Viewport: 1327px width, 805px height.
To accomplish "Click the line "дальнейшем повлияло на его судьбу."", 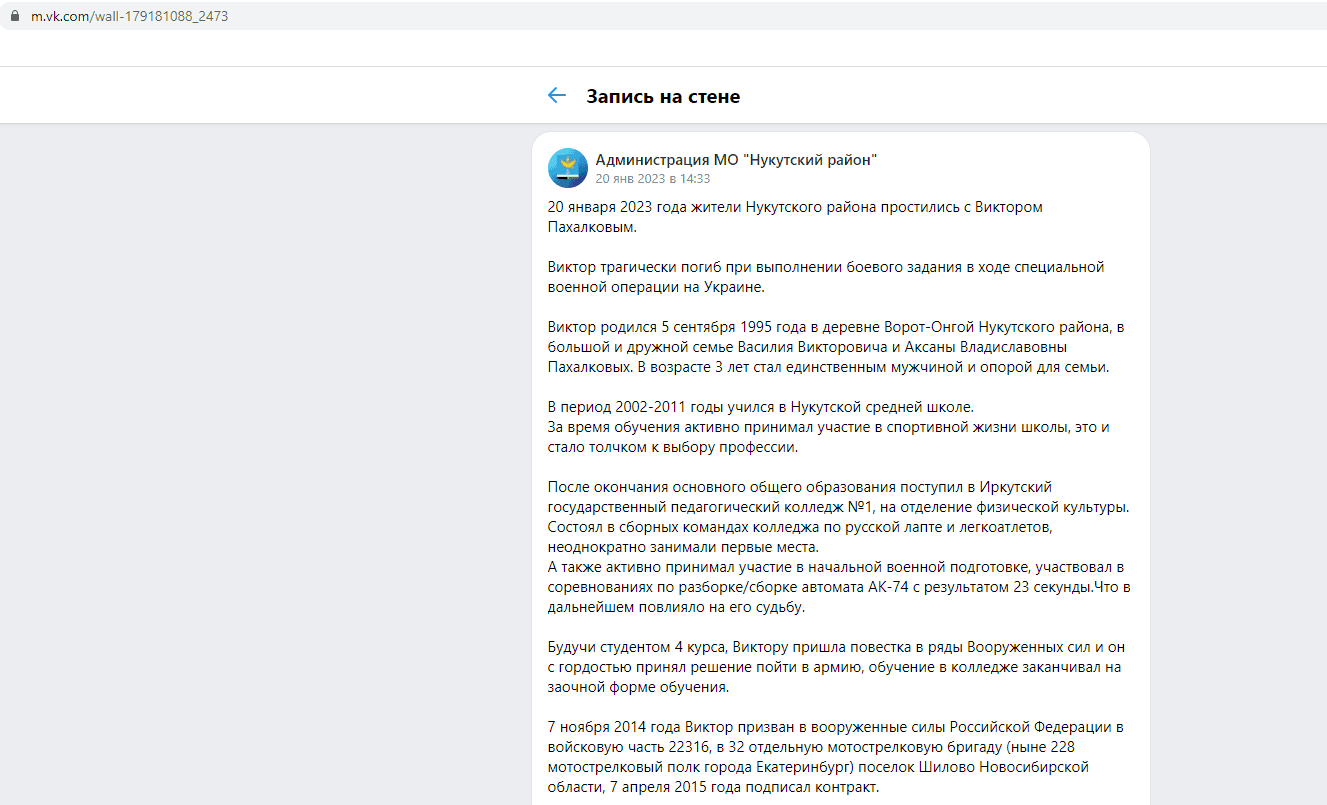I will 677,607.
